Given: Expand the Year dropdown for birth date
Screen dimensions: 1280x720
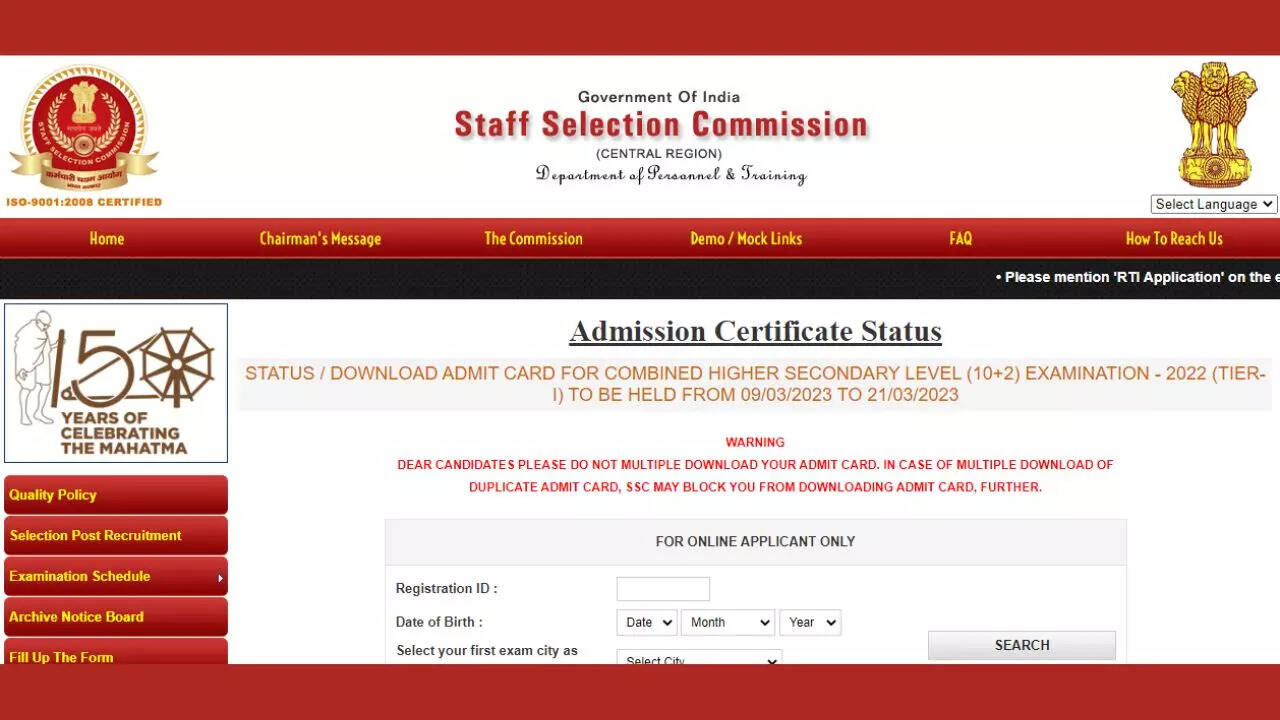Looking at the screenshot, I should point(810,622).
